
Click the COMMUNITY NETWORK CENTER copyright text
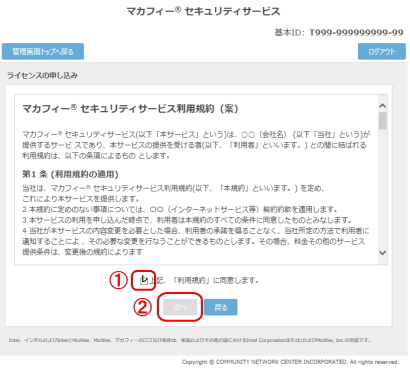pos(290,362)
